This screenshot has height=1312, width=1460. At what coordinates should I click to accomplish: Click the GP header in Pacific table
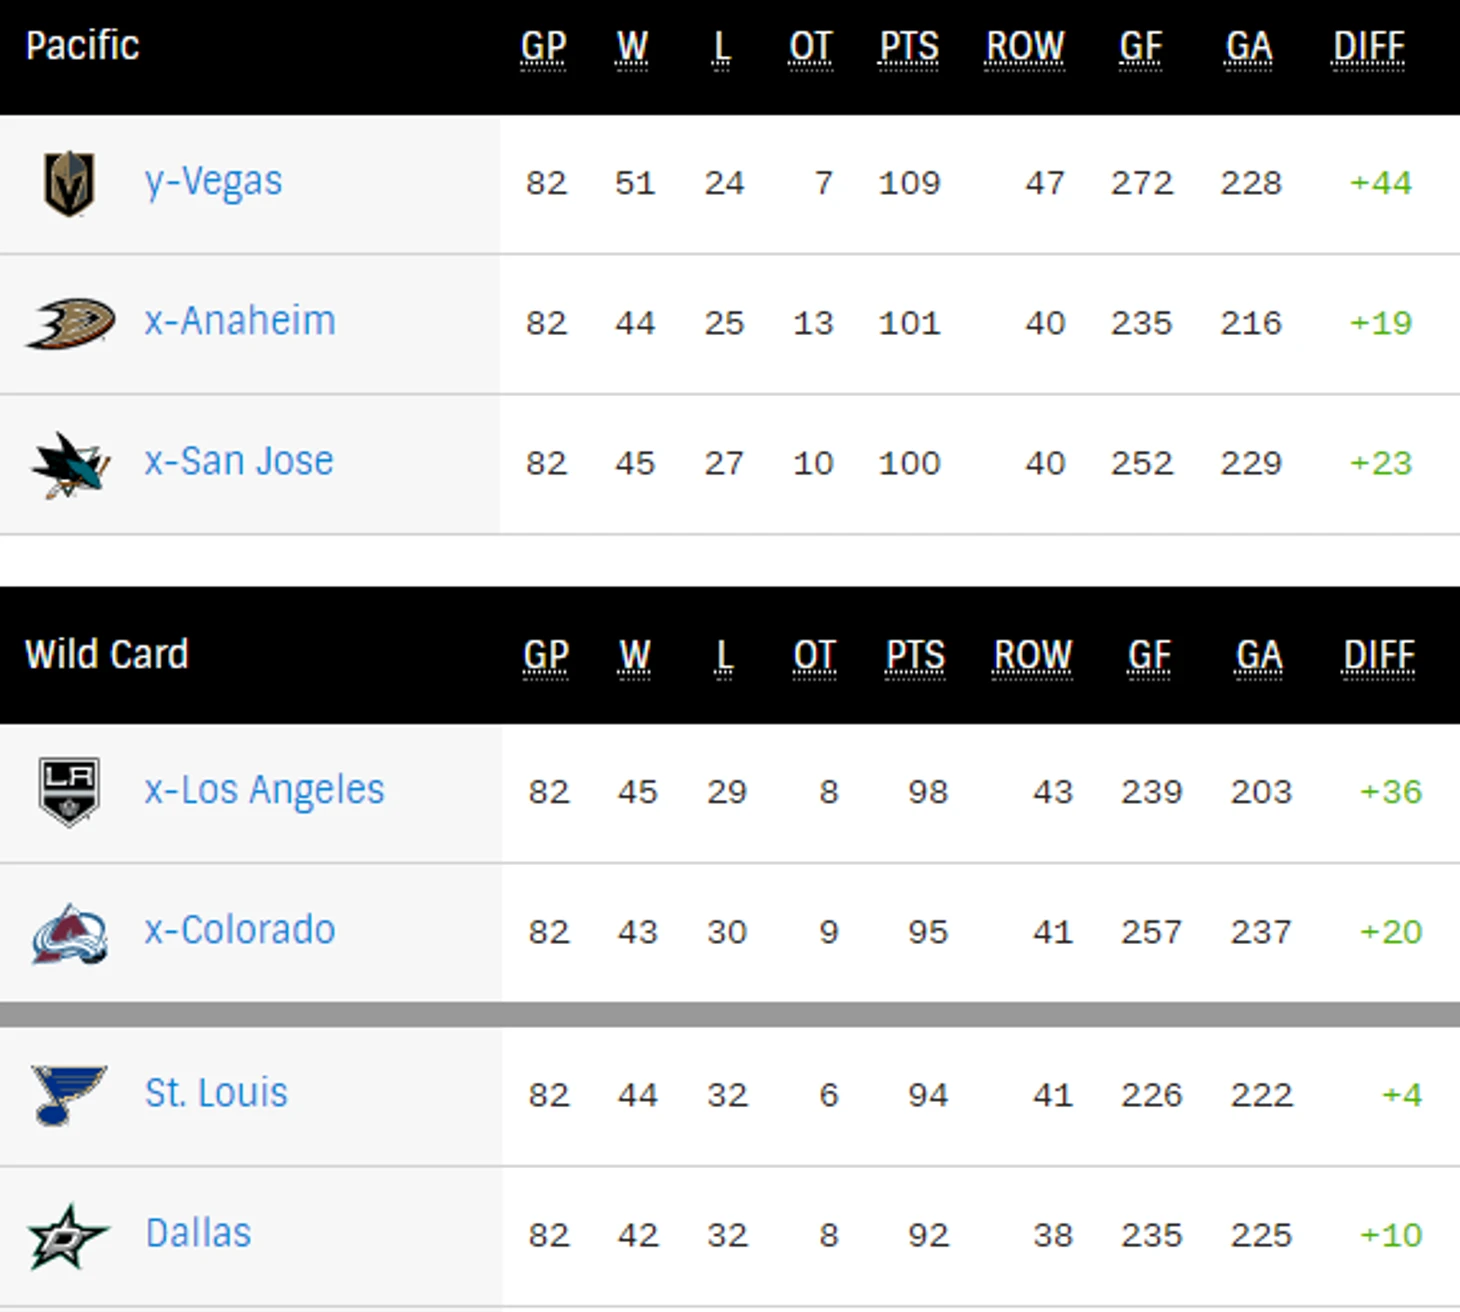[x=544, y=47]
